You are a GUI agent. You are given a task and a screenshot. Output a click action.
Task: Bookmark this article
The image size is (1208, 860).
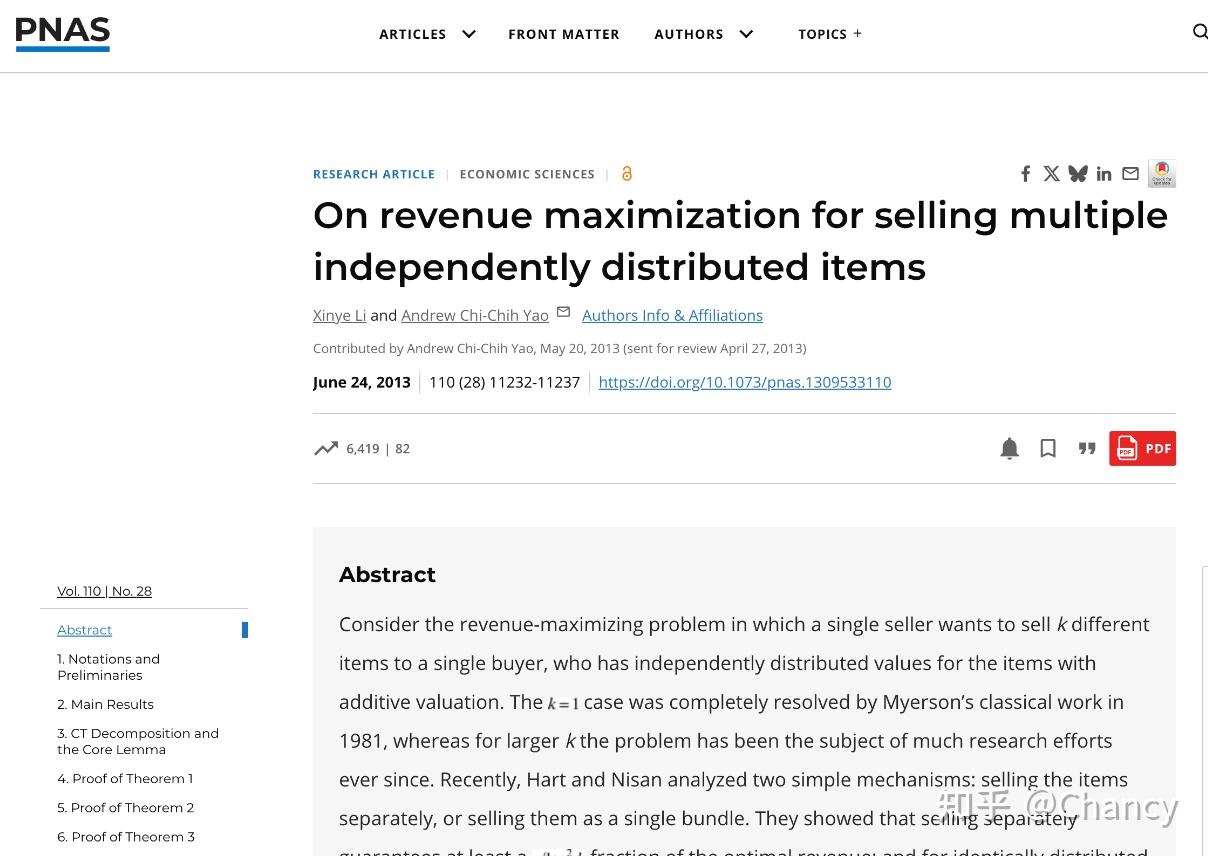point(1048,449)
